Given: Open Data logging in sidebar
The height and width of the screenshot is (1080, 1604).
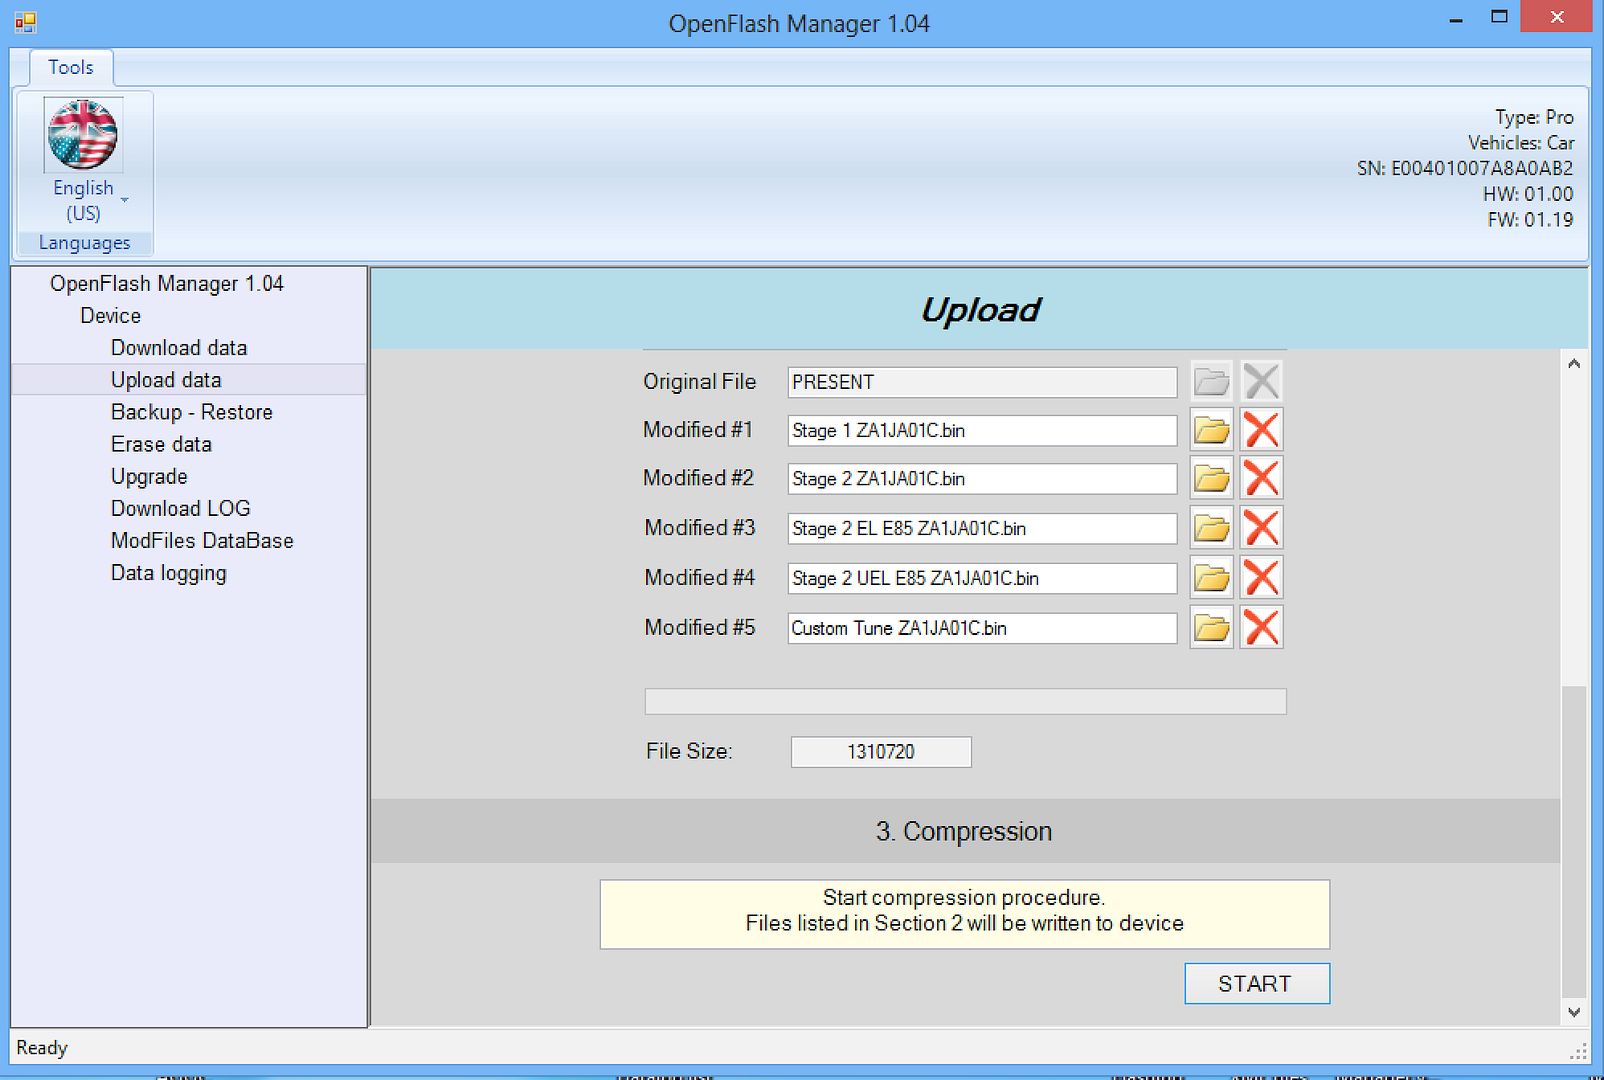Looking at the screenshot, I should pyautogui.click(x=168, y=573).
